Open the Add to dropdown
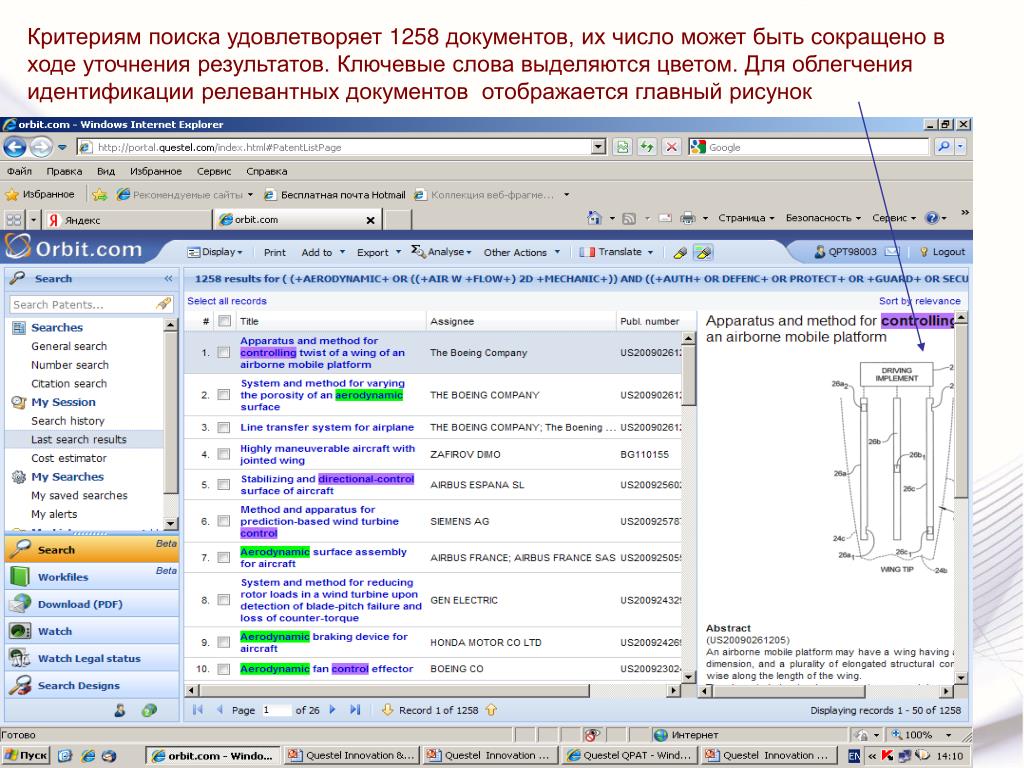1024x768 pixels. coord(322,252)
